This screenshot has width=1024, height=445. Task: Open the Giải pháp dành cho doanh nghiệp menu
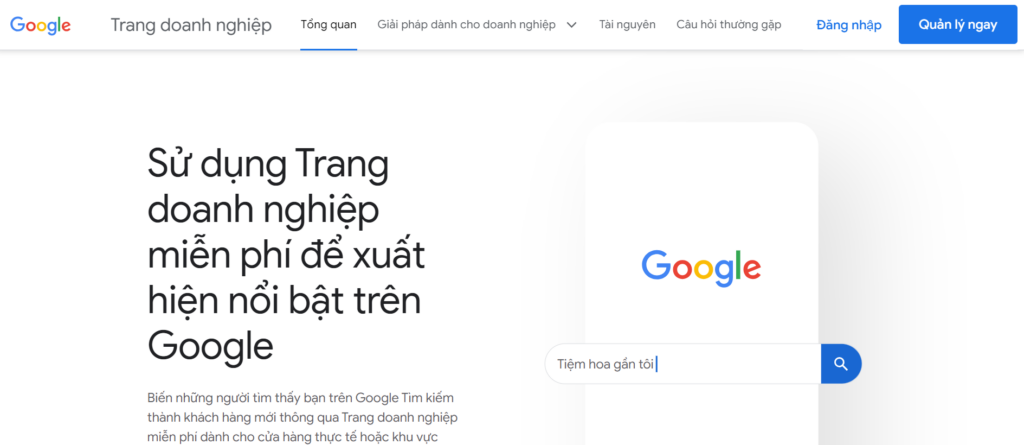pyautogui.click(x=466, y=25)
